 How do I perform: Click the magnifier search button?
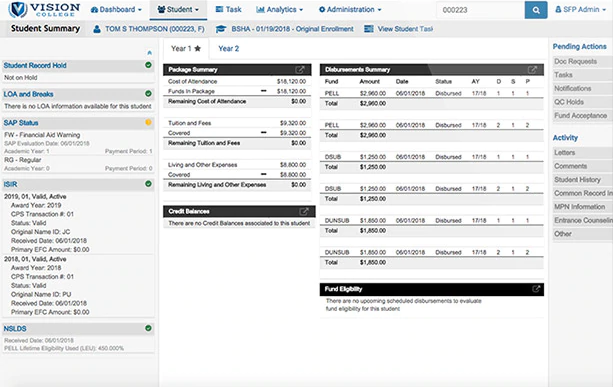click(x=536, y=10)
